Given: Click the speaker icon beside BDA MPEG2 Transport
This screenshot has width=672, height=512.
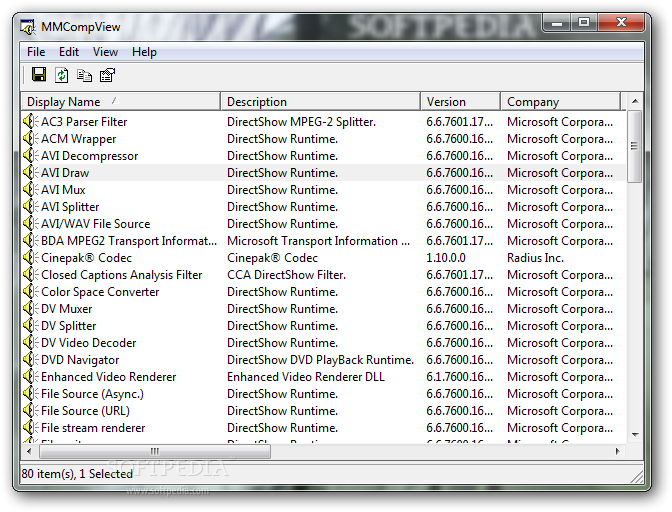Looking at the screenshot, I should pyautogui.click(x=31, y=241).
